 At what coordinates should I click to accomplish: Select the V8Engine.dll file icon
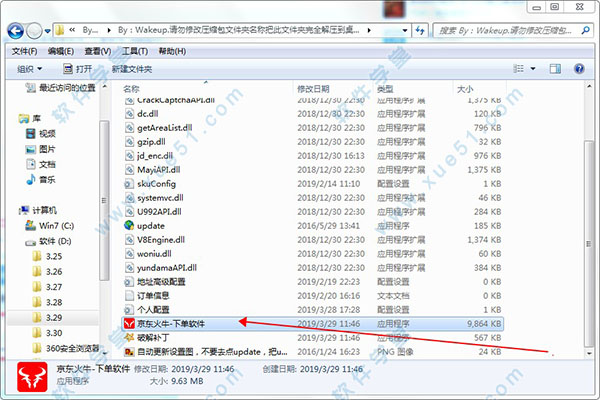pos(129,240)
